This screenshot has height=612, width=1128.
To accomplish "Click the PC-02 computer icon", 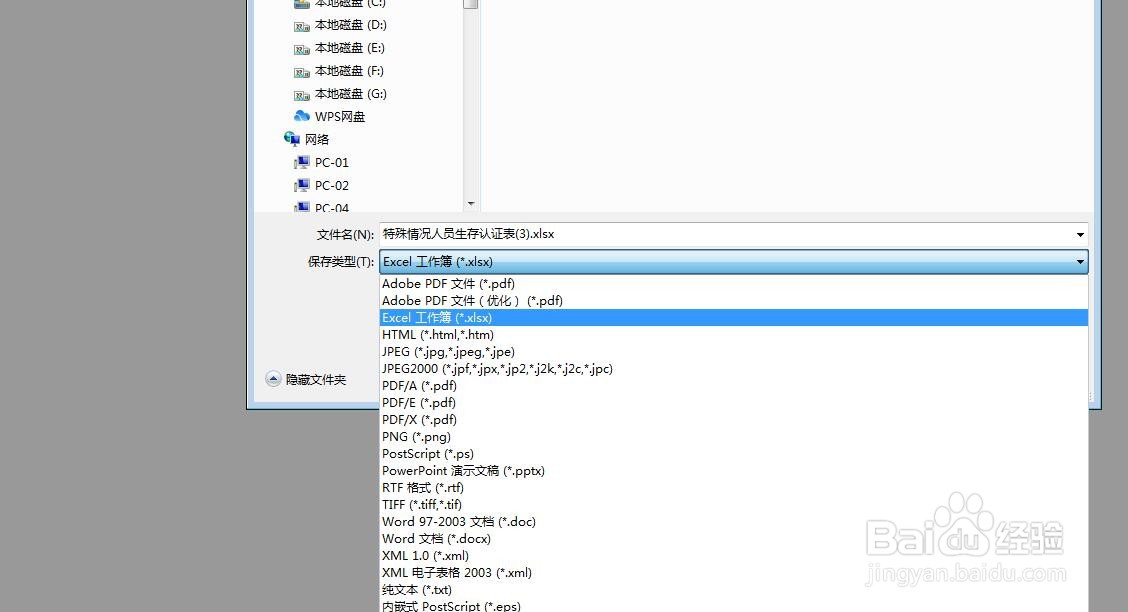I will tap(301, 186).
